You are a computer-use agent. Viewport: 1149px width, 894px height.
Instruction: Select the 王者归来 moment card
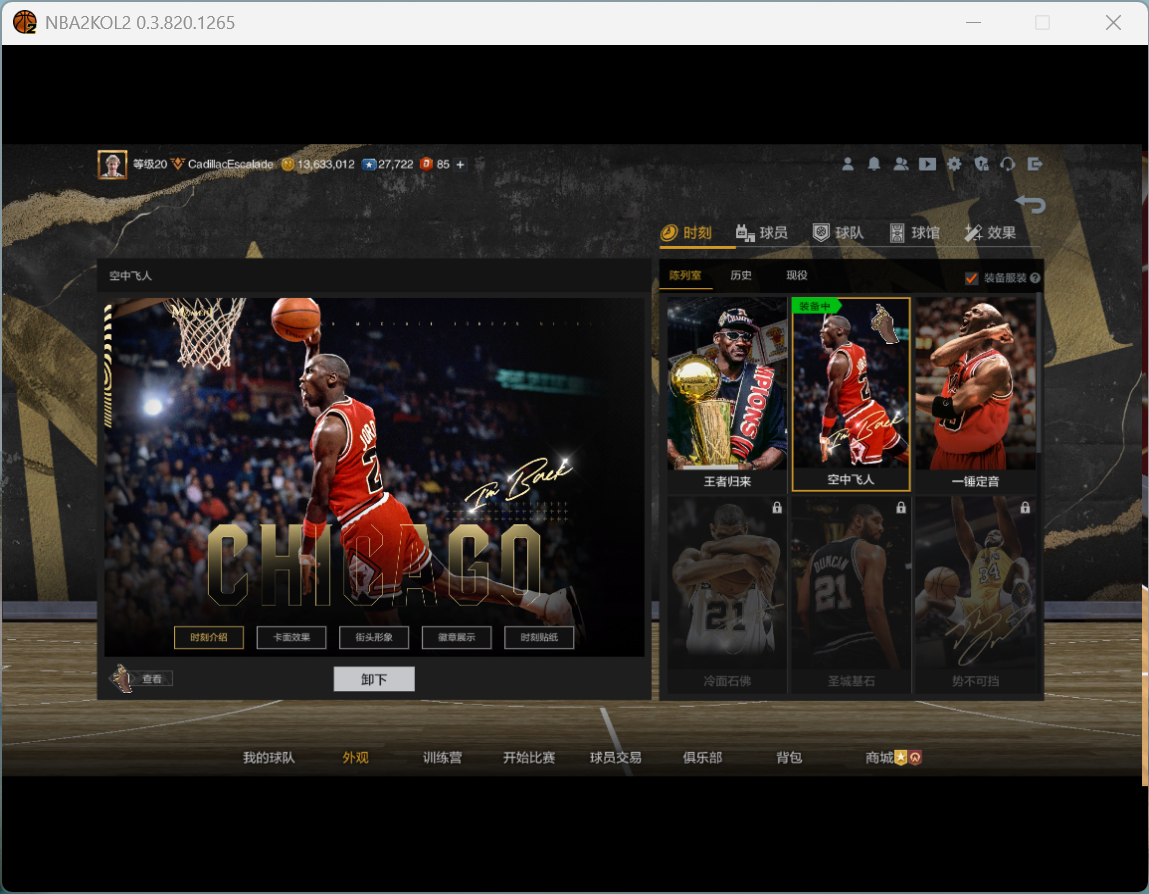tap(727, 395)
